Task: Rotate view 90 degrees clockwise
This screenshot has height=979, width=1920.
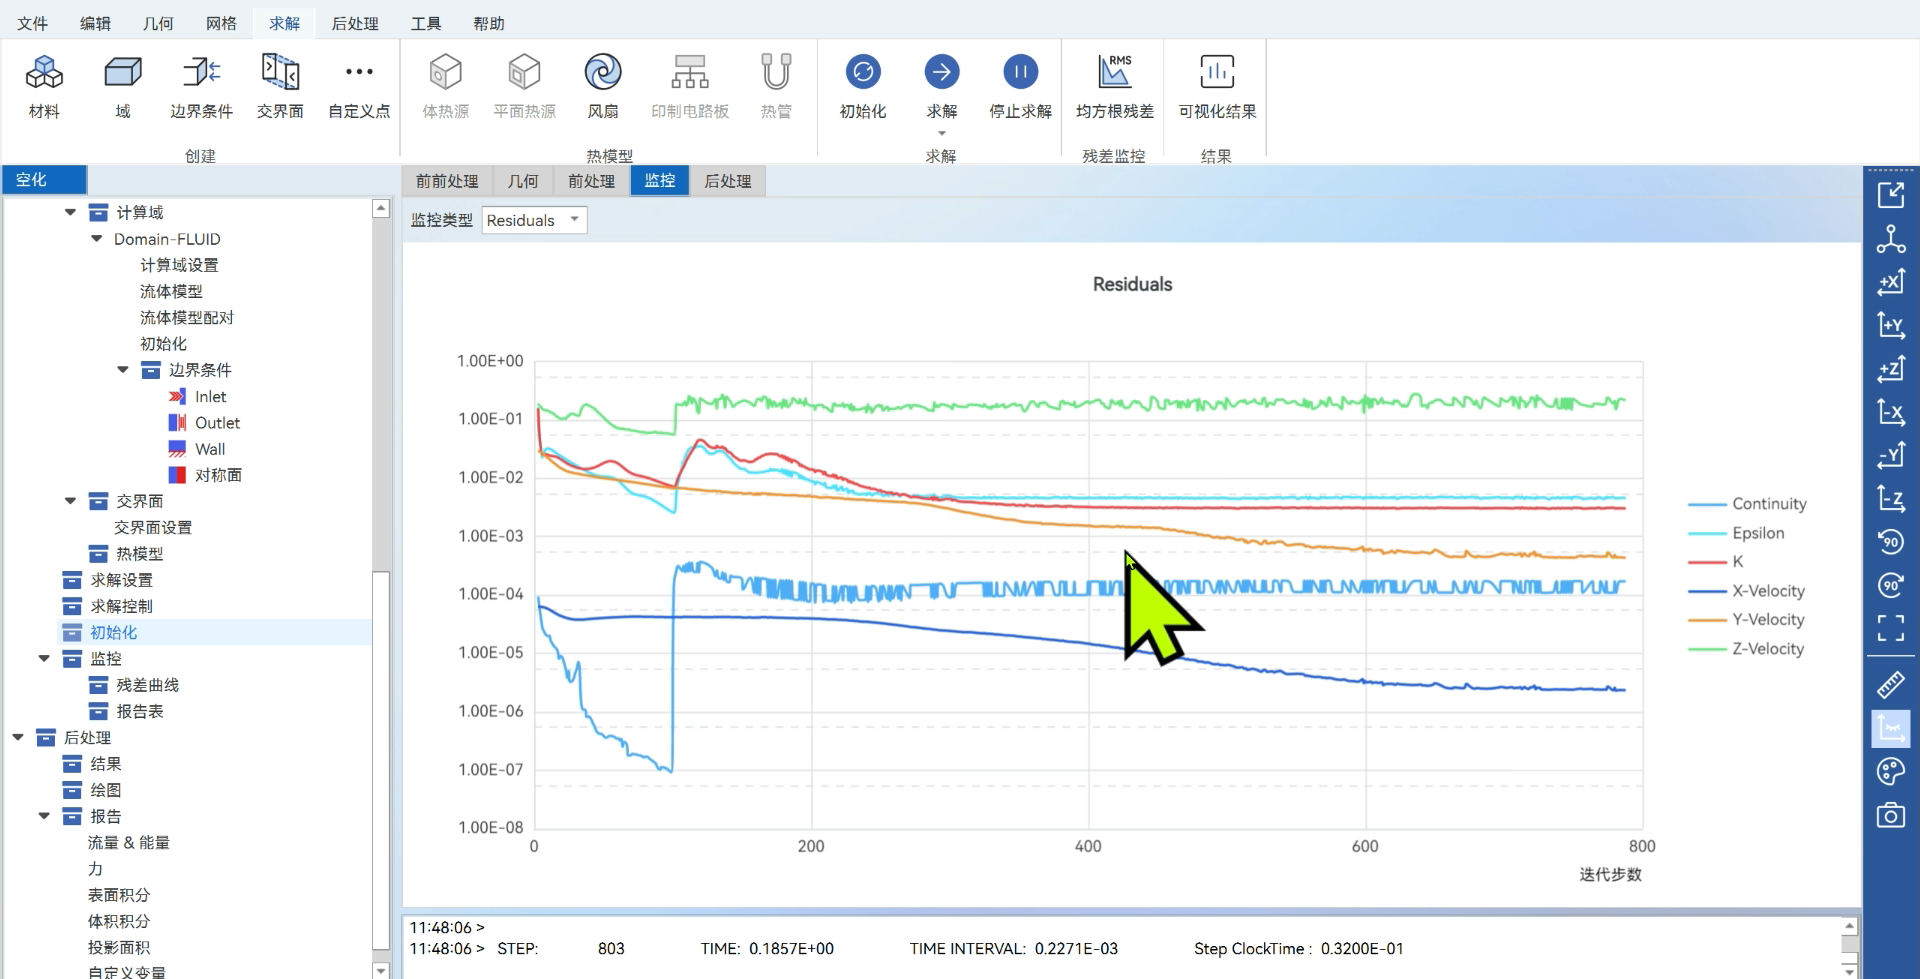Action: click(1890, 585)
